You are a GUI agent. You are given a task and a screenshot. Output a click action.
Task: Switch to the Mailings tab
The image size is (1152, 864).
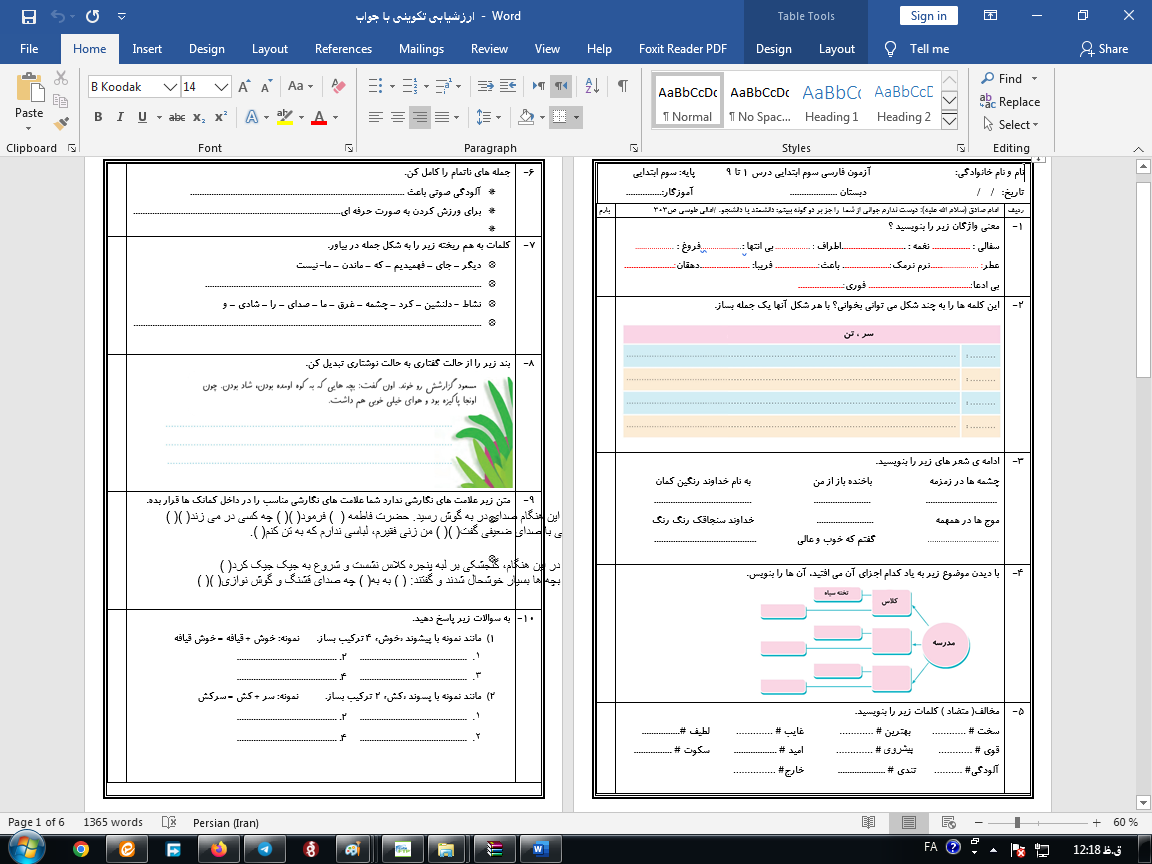pos(421,49)
